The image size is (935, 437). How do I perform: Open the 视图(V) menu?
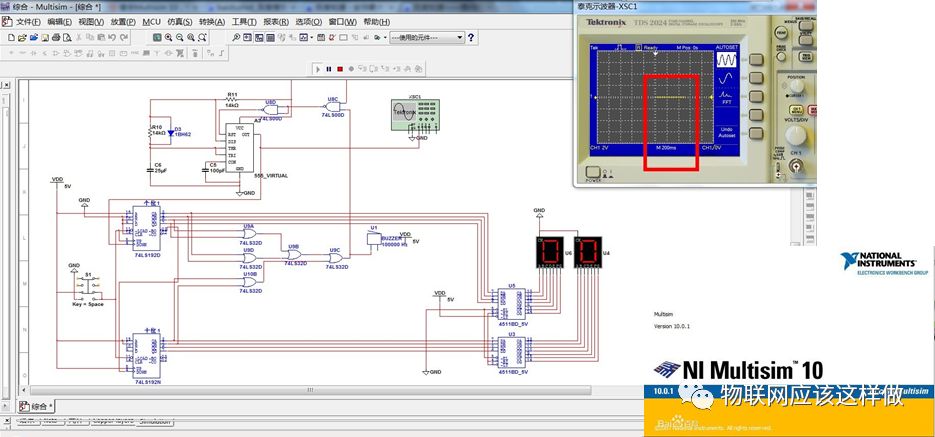point(91,22)
